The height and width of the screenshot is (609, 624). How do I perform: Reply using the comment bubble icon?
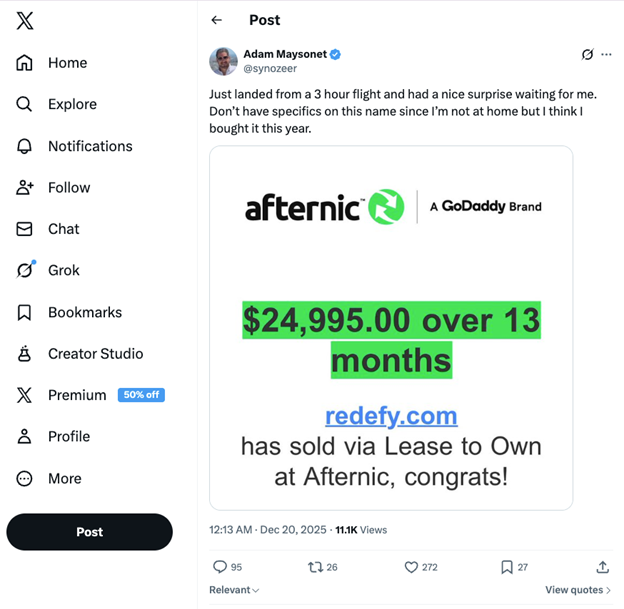coord(220,567)
